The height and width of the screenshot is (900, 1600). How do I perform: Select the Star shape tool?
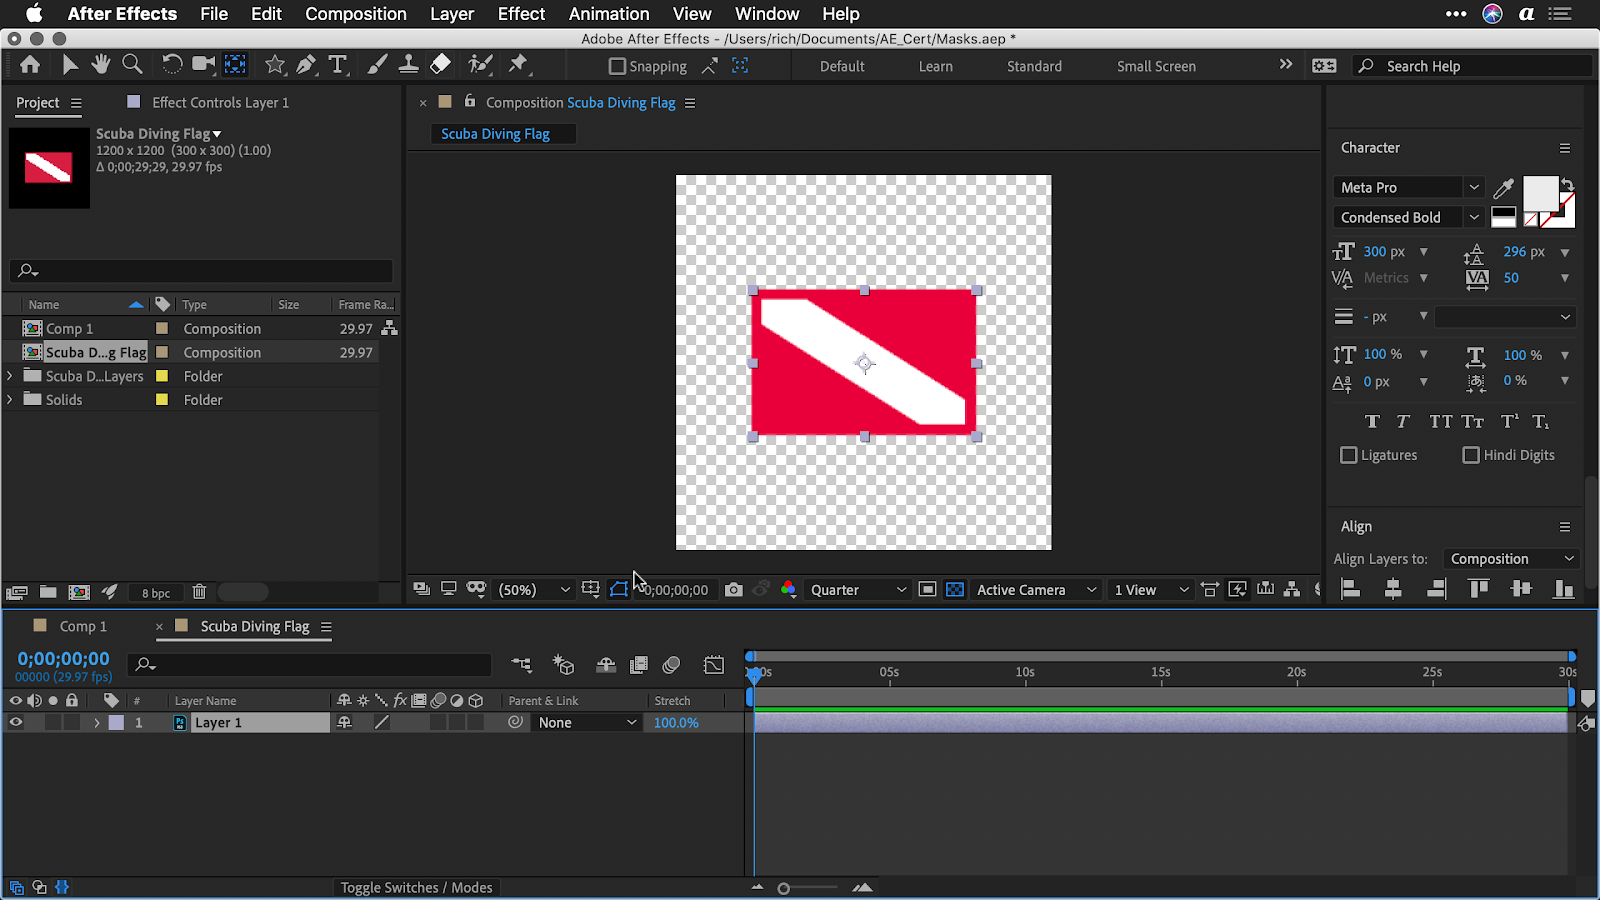[x=275, y=65]
